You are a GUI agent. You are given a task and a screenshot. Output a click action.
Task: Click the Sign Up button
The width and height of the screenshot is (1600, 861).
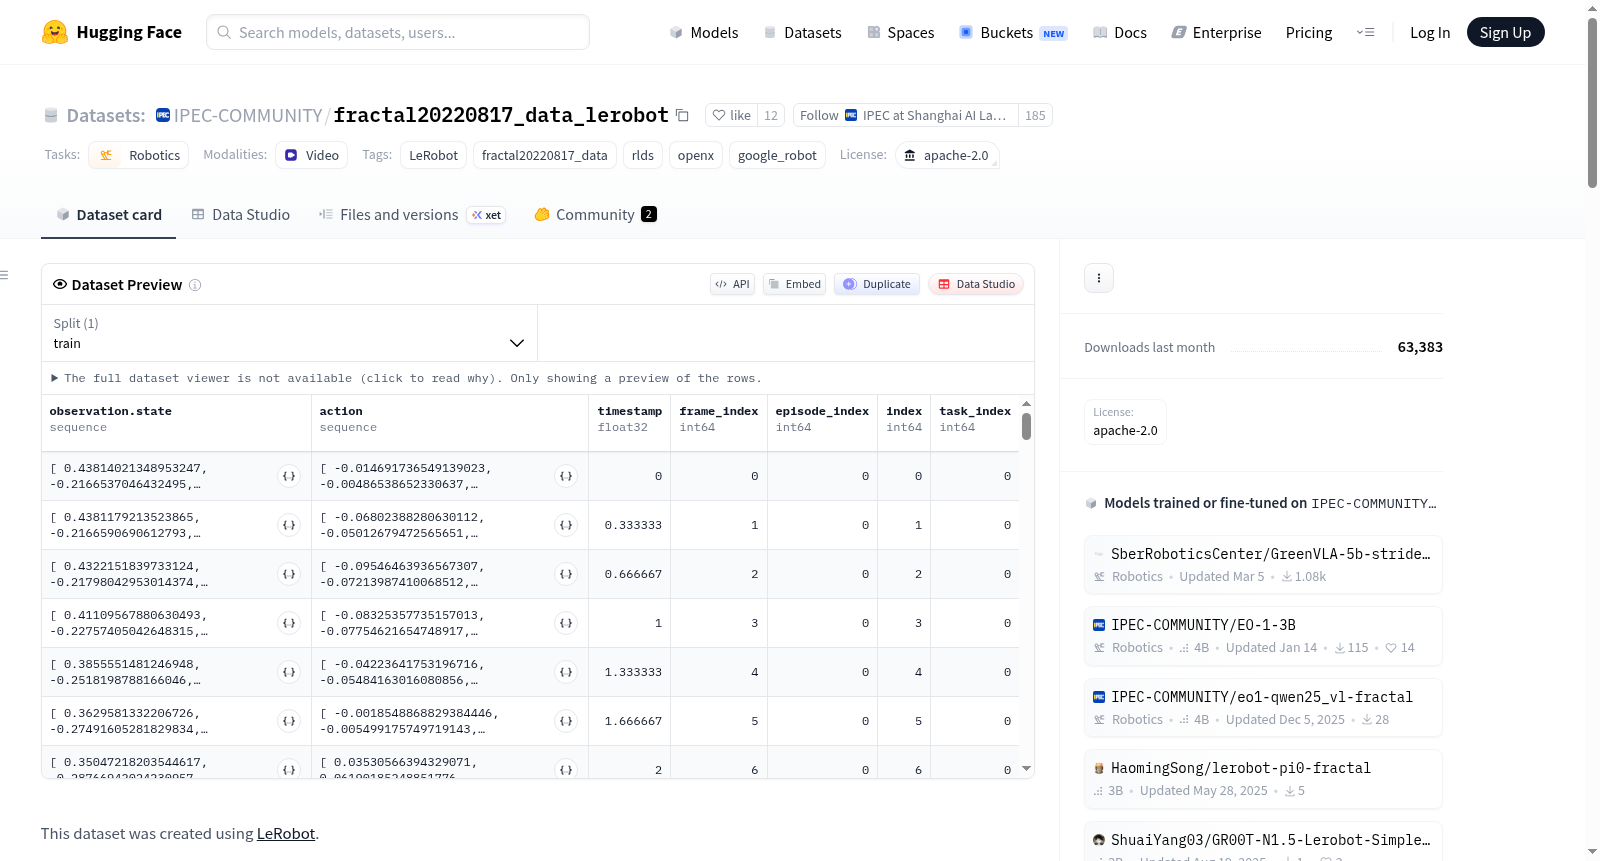point(1506,32)
